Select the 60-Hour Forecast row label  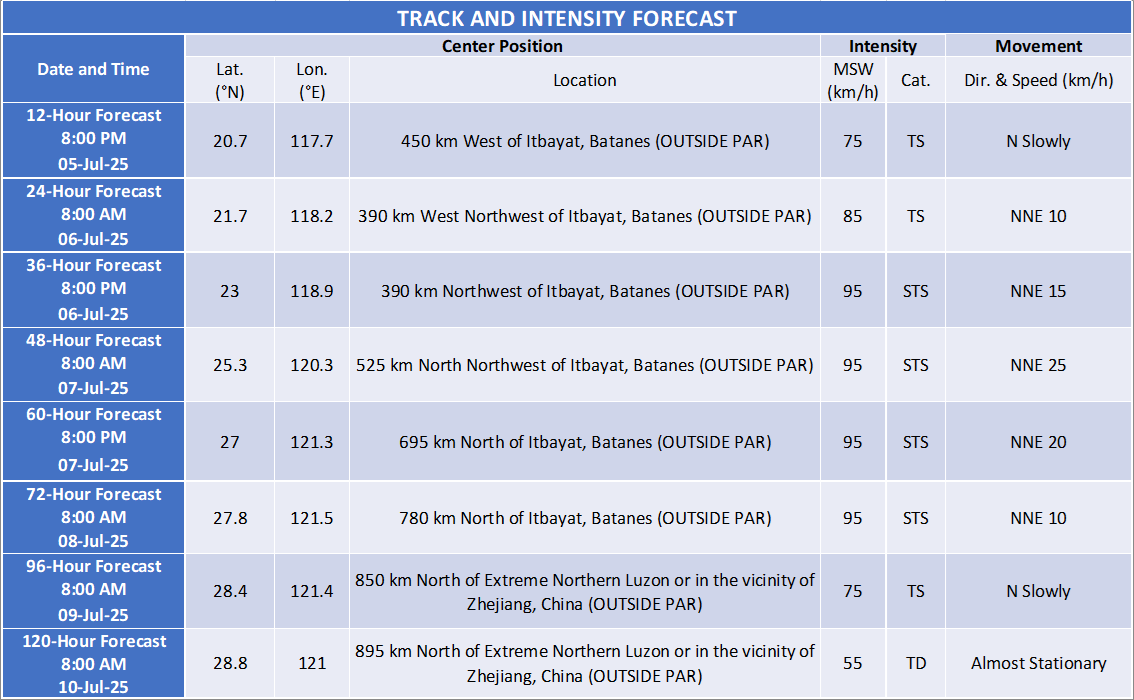93,440
